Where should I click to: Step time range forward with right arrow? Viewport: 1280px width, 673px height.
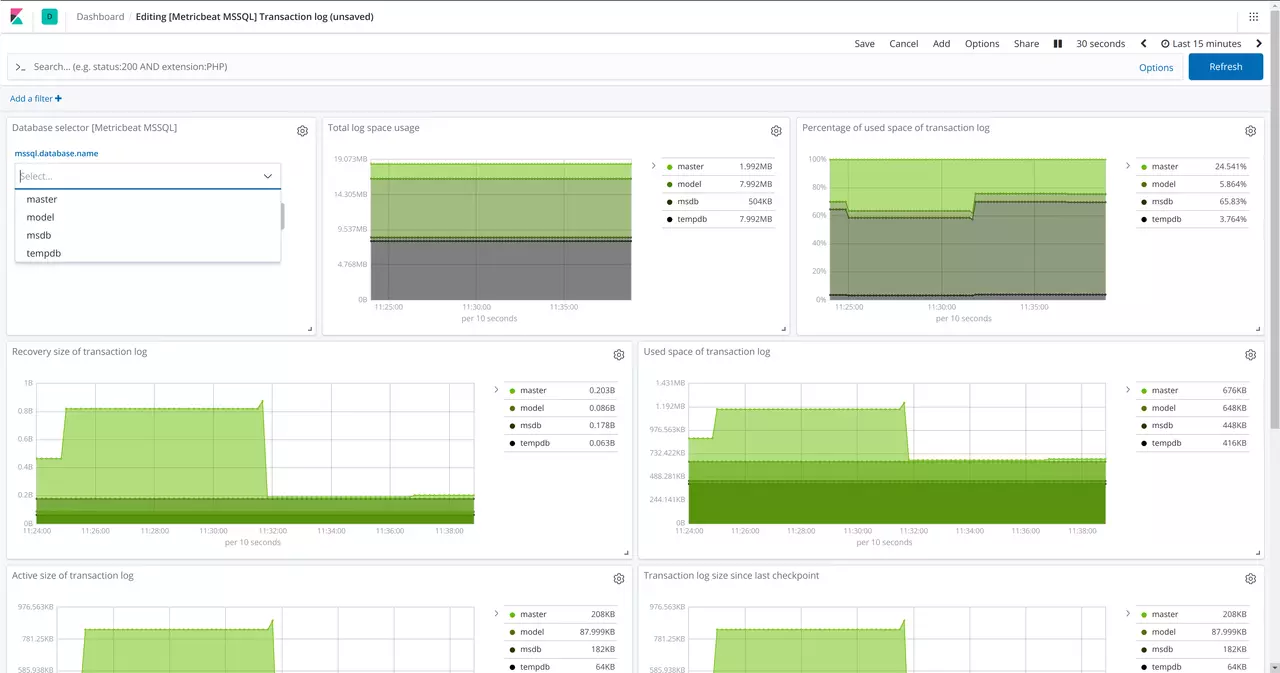(x=1259, y=44)
